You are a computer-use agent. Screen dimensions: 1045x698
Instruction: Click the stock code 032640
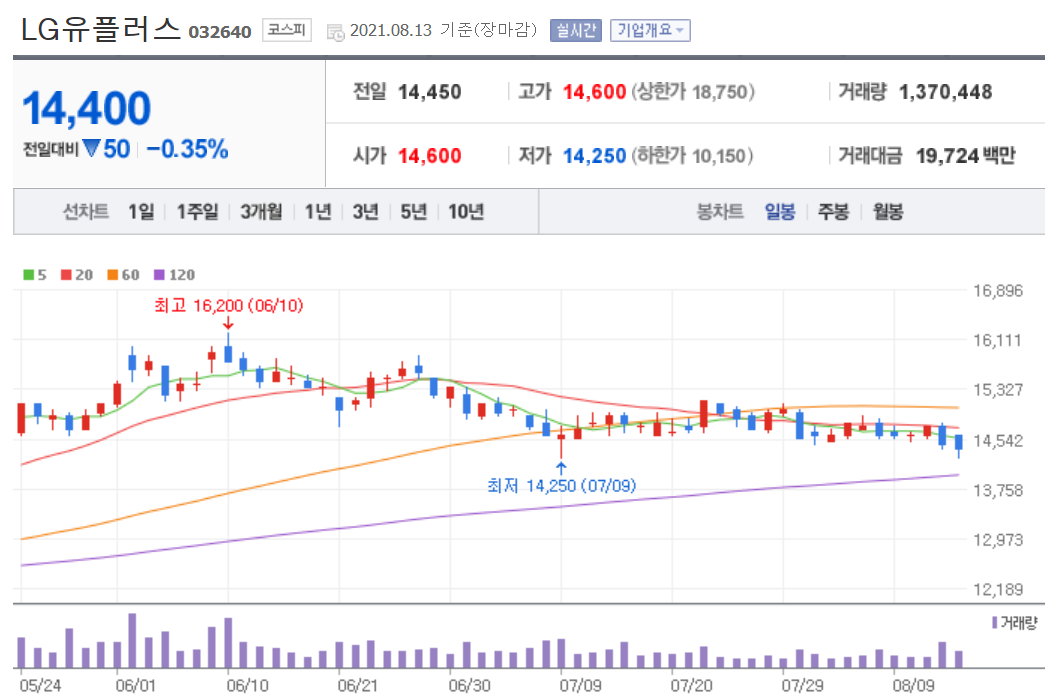220,32
